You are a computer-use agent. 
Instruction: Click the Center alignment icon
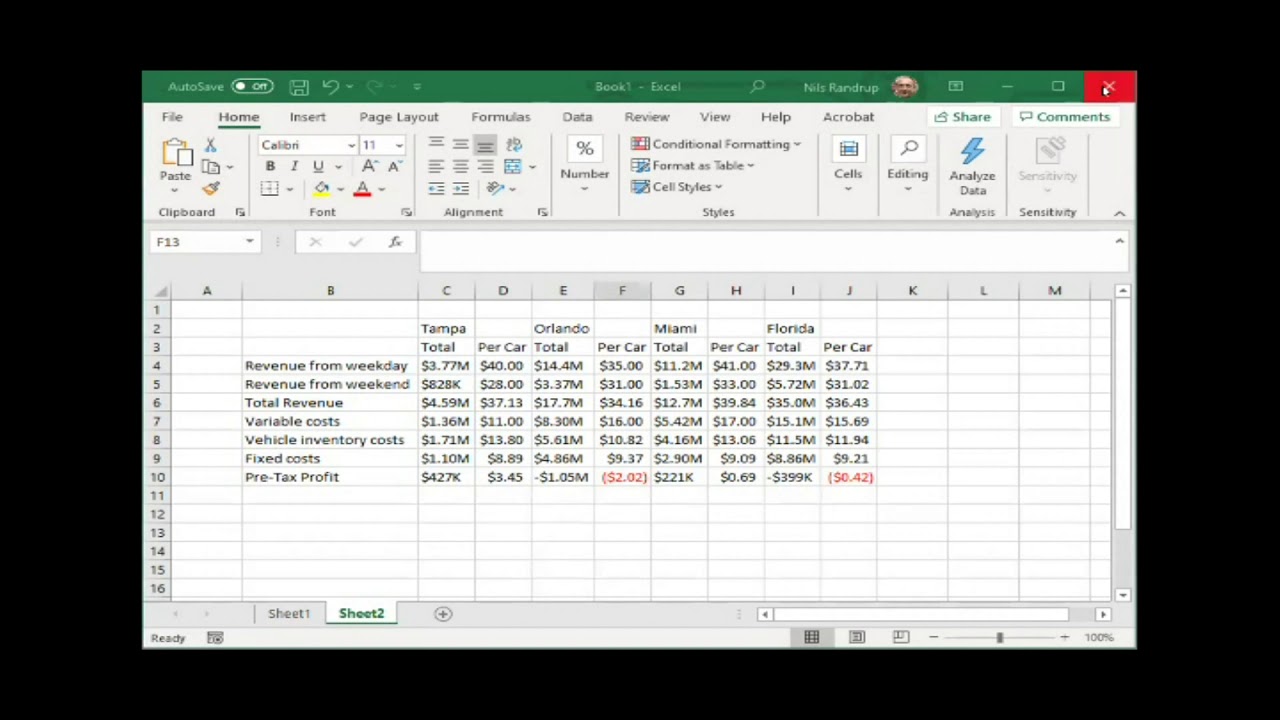click(x=460, y=167)
